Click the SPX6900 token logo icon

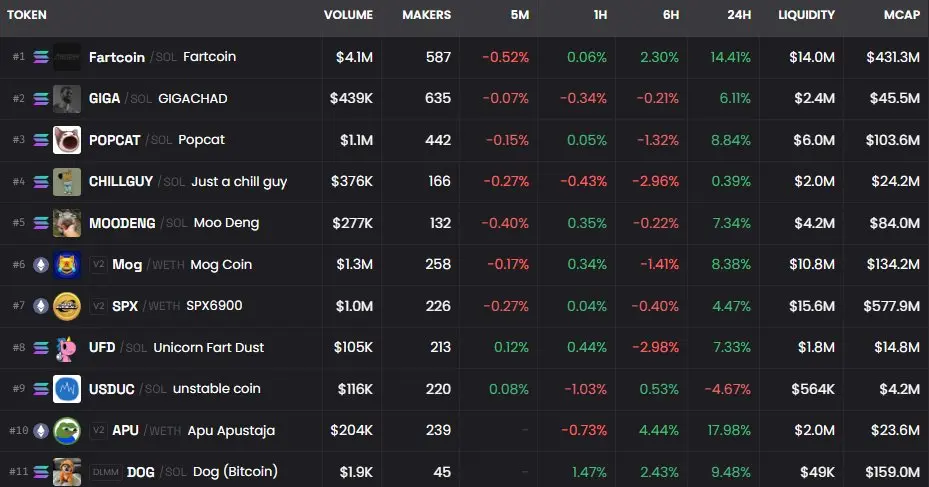pyautogui.click(x=67, y=305)
